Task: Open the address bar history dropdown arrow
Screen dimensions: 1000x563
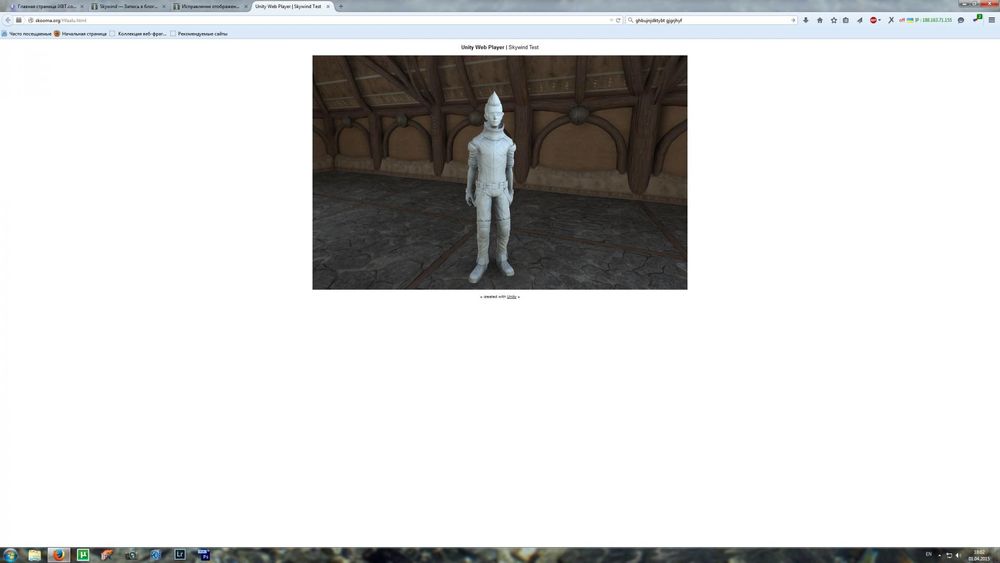Action: 611,20
